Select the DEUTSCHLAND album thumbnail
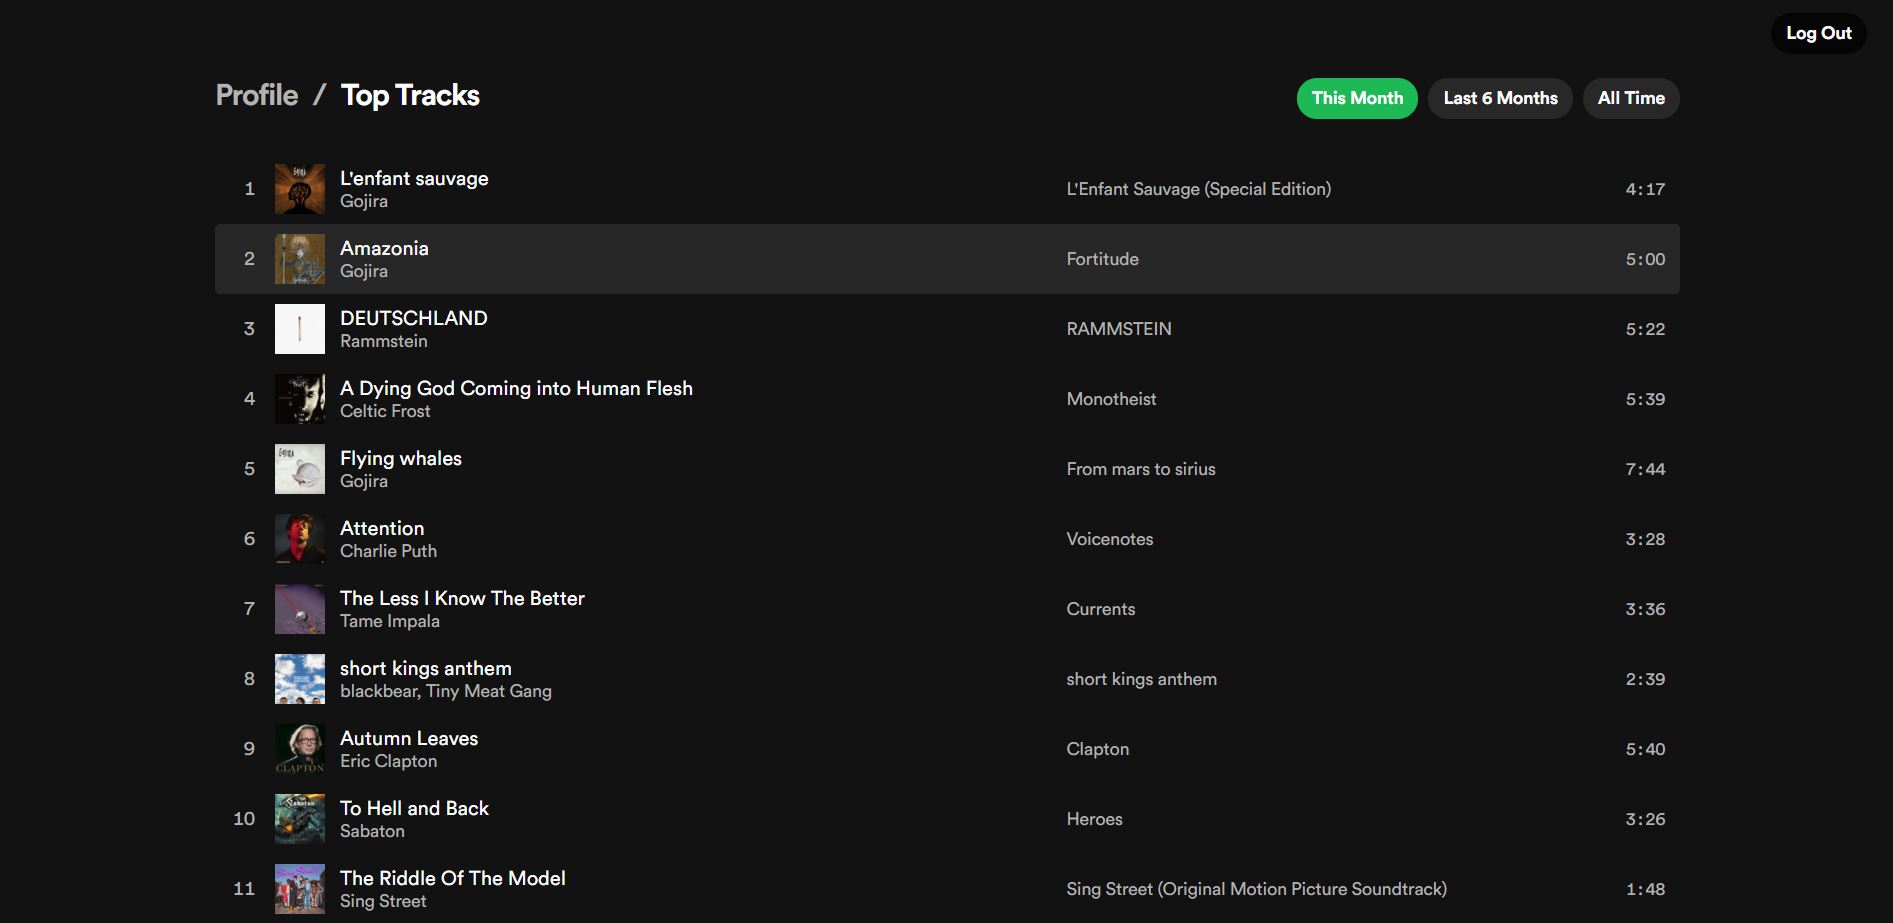This screenshot has height=923, width=1893. (x=299, y=328)
